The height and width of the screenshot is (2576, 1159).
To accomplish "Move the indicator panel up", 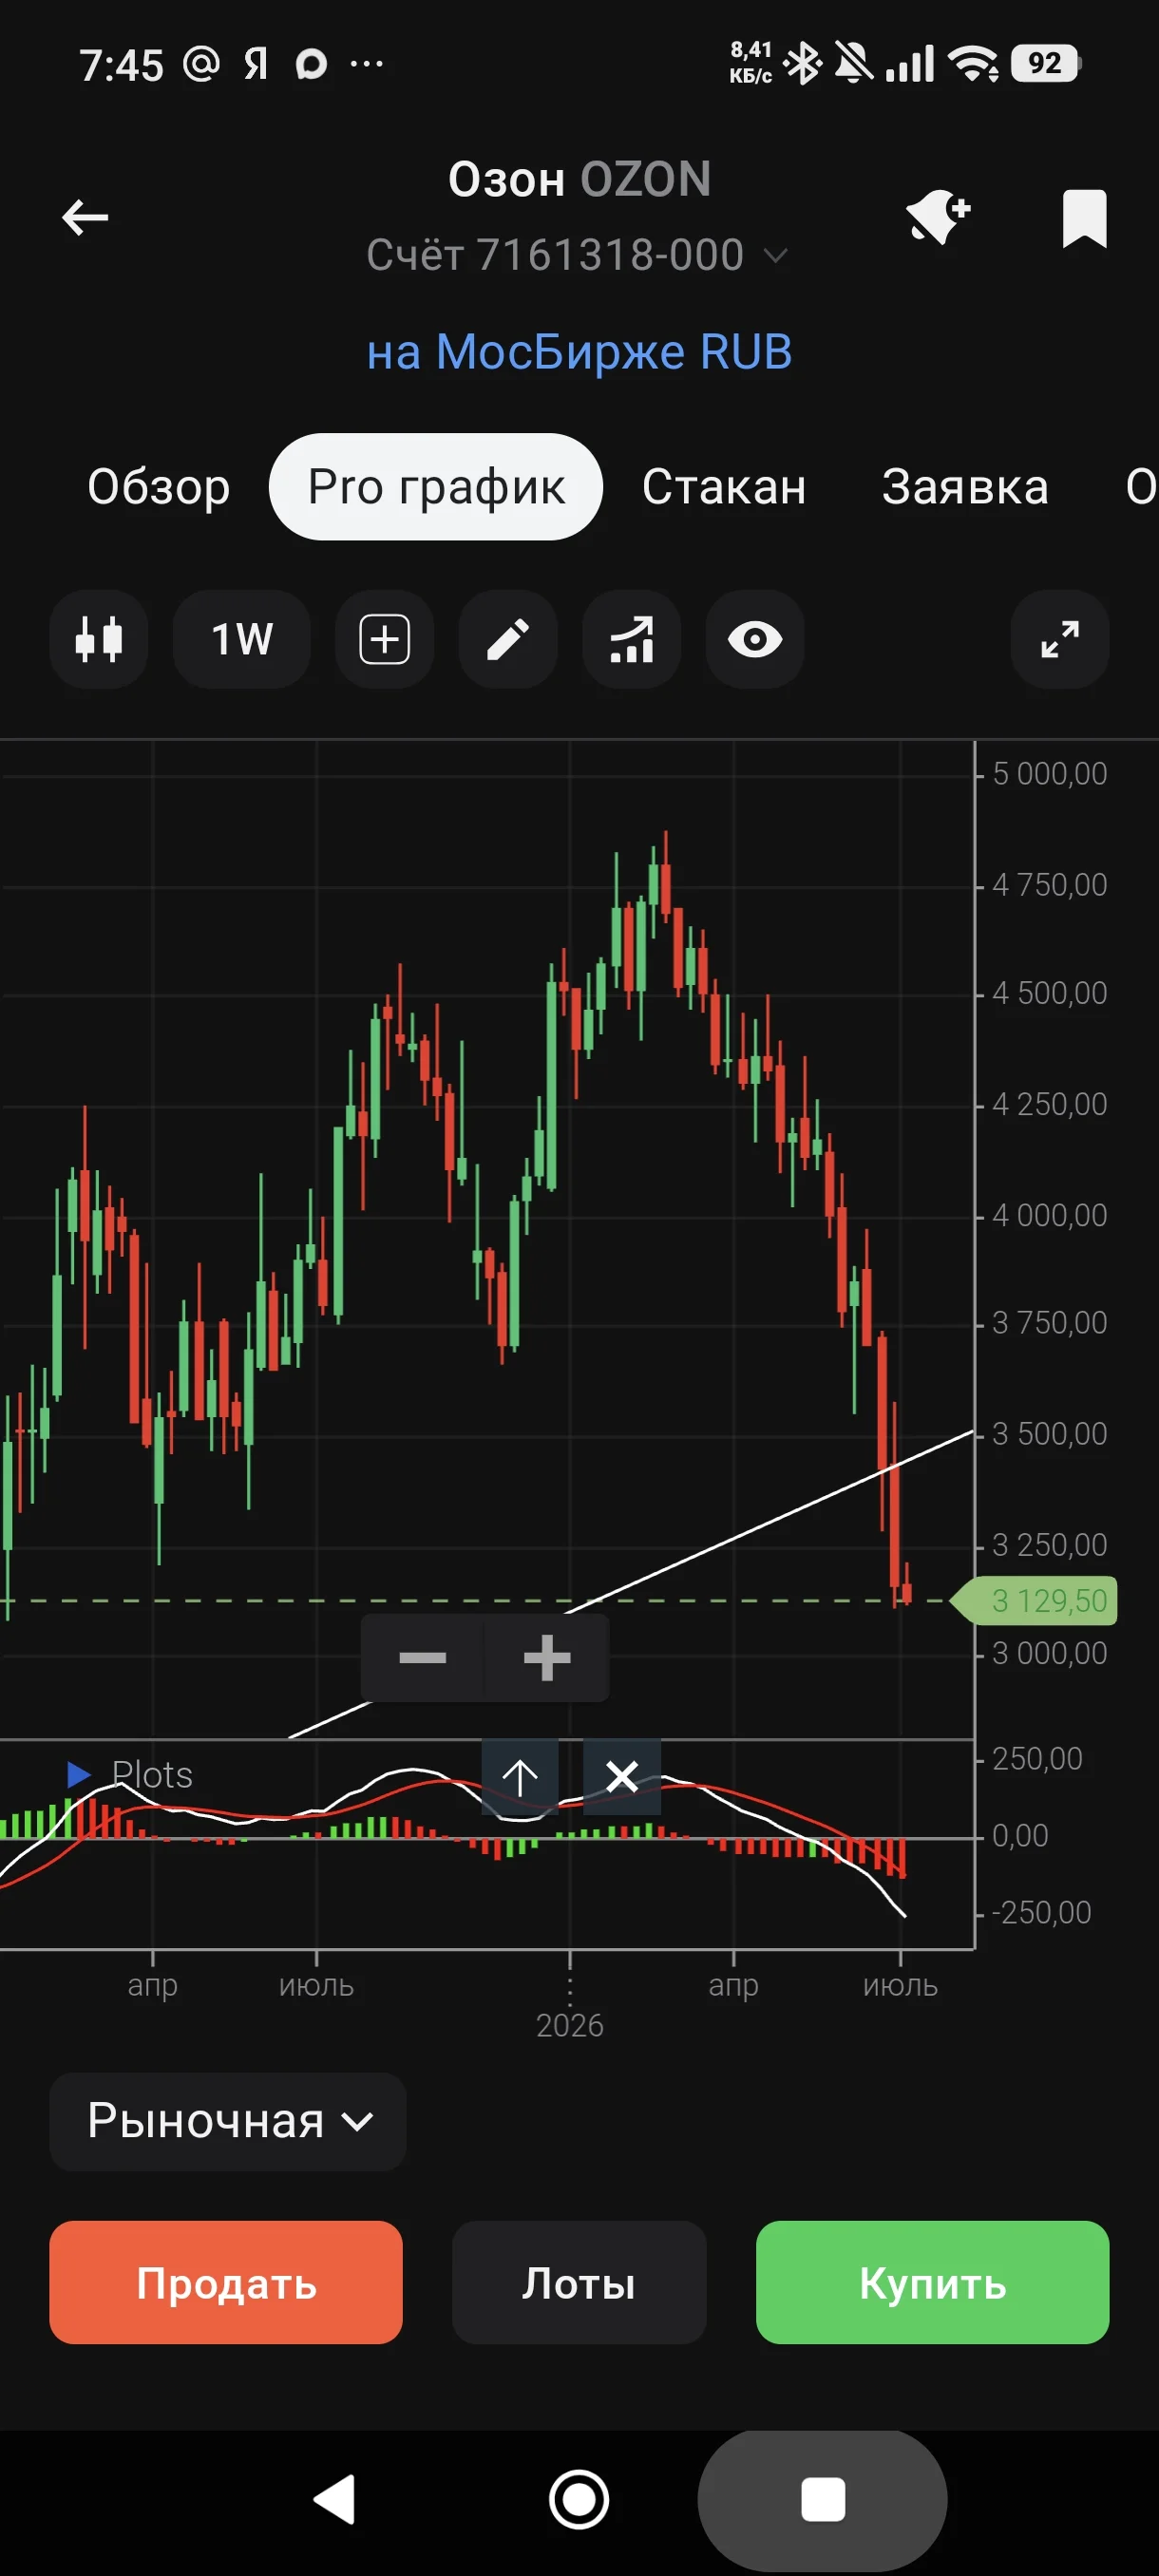I will click(x=520, y=1777).
